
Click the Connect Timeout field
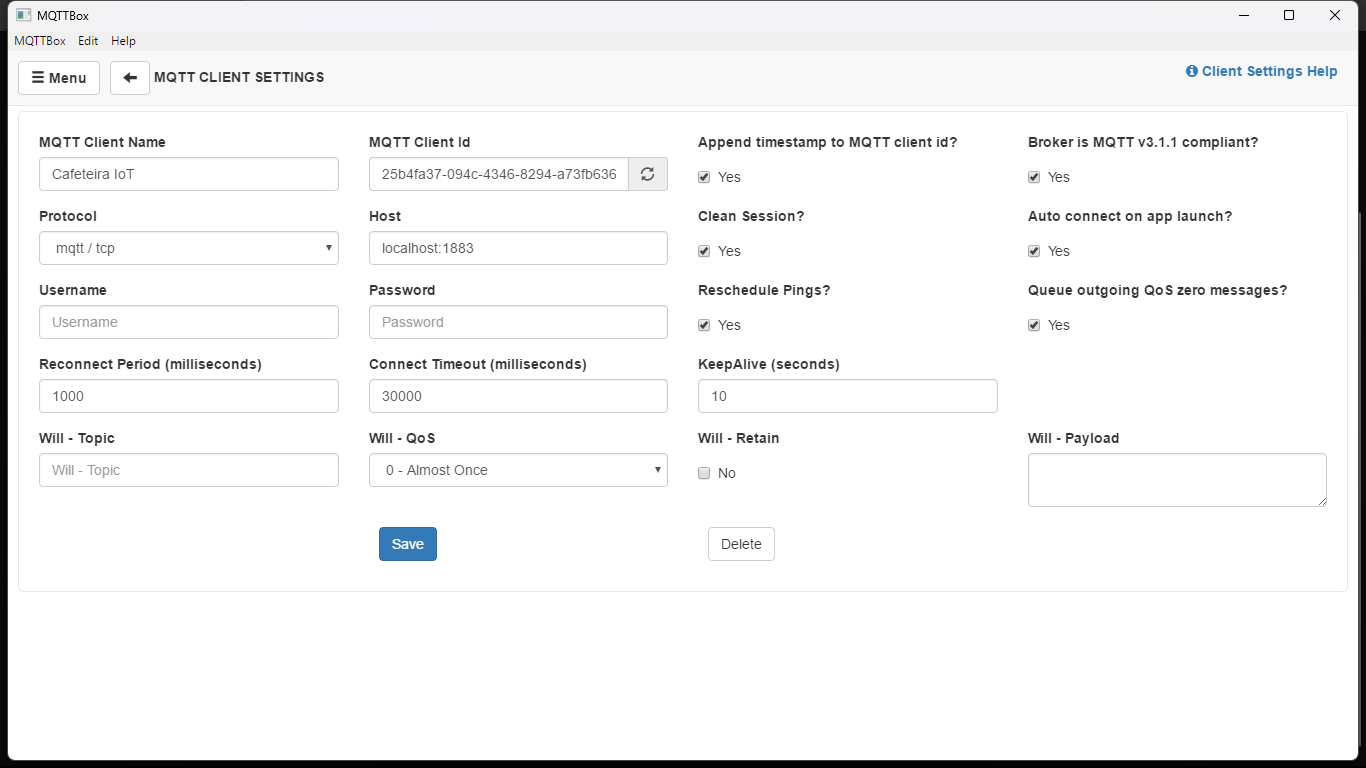[x=518, y=396]
